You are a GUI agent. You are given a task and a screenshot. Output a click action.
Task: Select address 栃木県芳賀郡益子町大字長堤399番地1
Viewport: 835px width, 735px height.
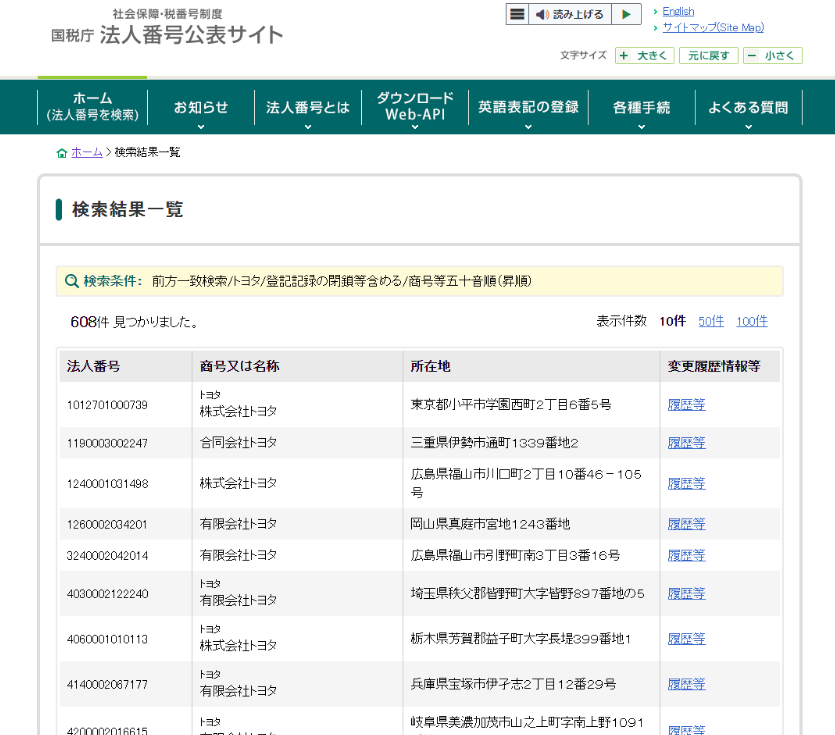tap(521, 639)
